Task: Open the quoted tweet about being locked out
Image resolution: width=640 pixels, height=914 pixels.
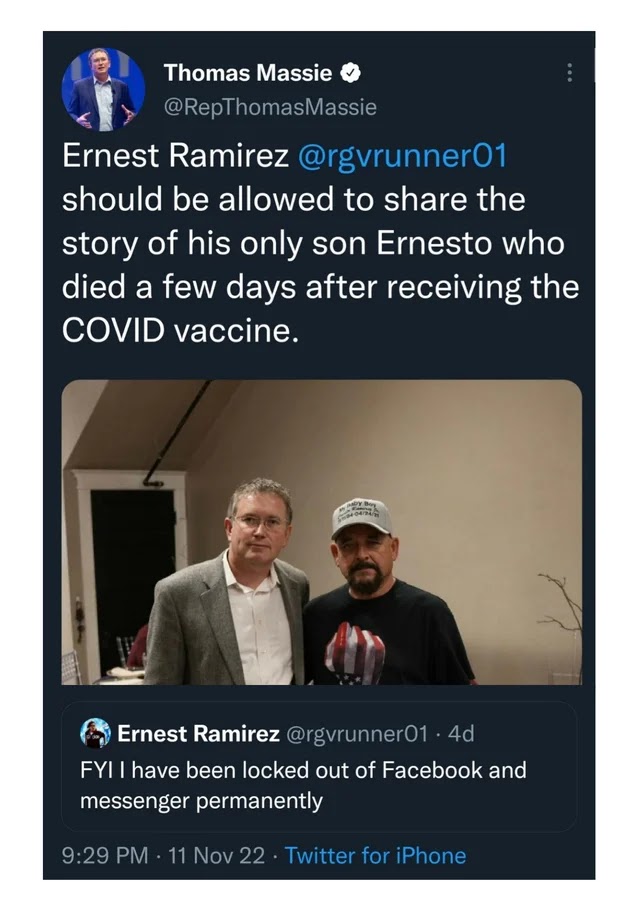Action: coord(302,785)
